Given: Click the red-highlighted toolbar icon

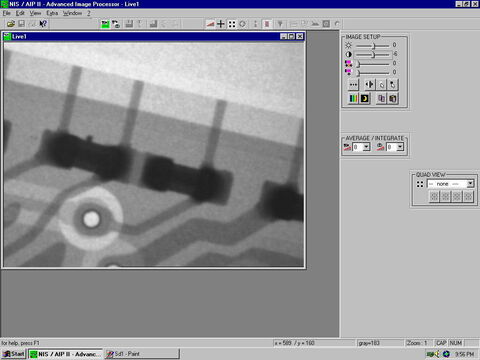Looking at the screenshot, I should [x=267, y=24].
